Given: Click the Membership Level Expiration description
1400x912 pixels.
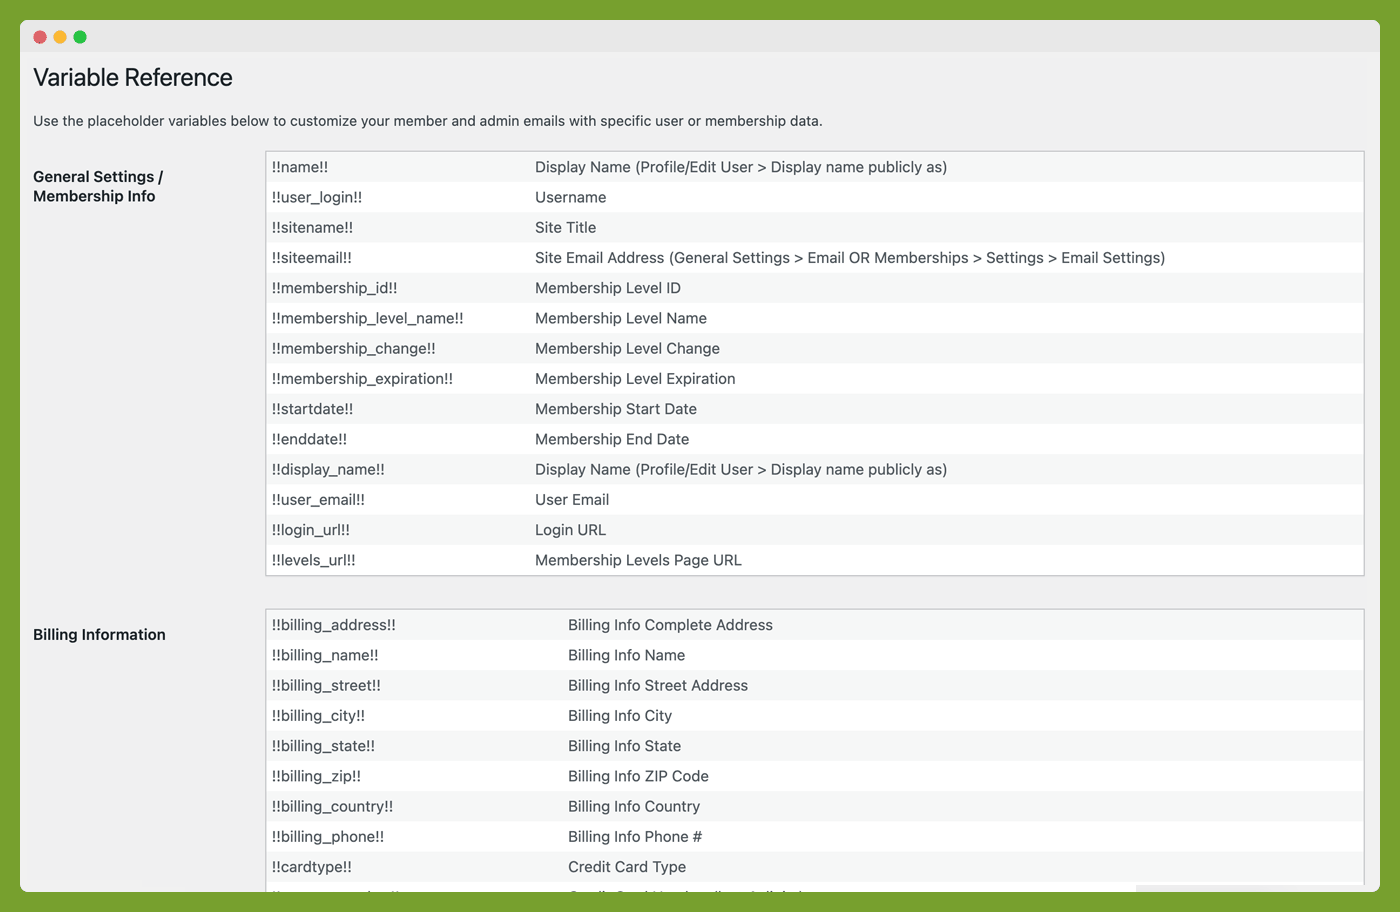Looking at the screenshot, I should [x=635, y=378].
